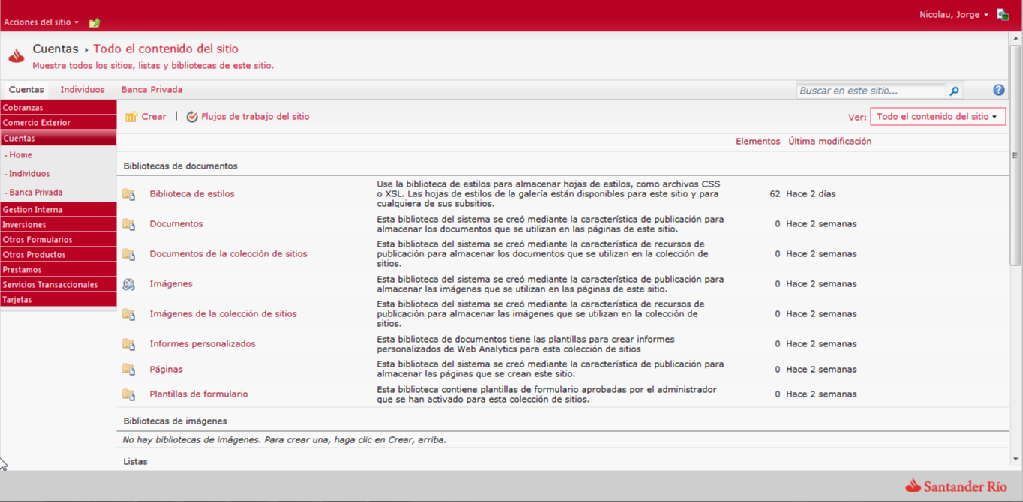1023x502 pixels.
Task: Open Prestamos in the left navigation
Action: pos(58,270)
